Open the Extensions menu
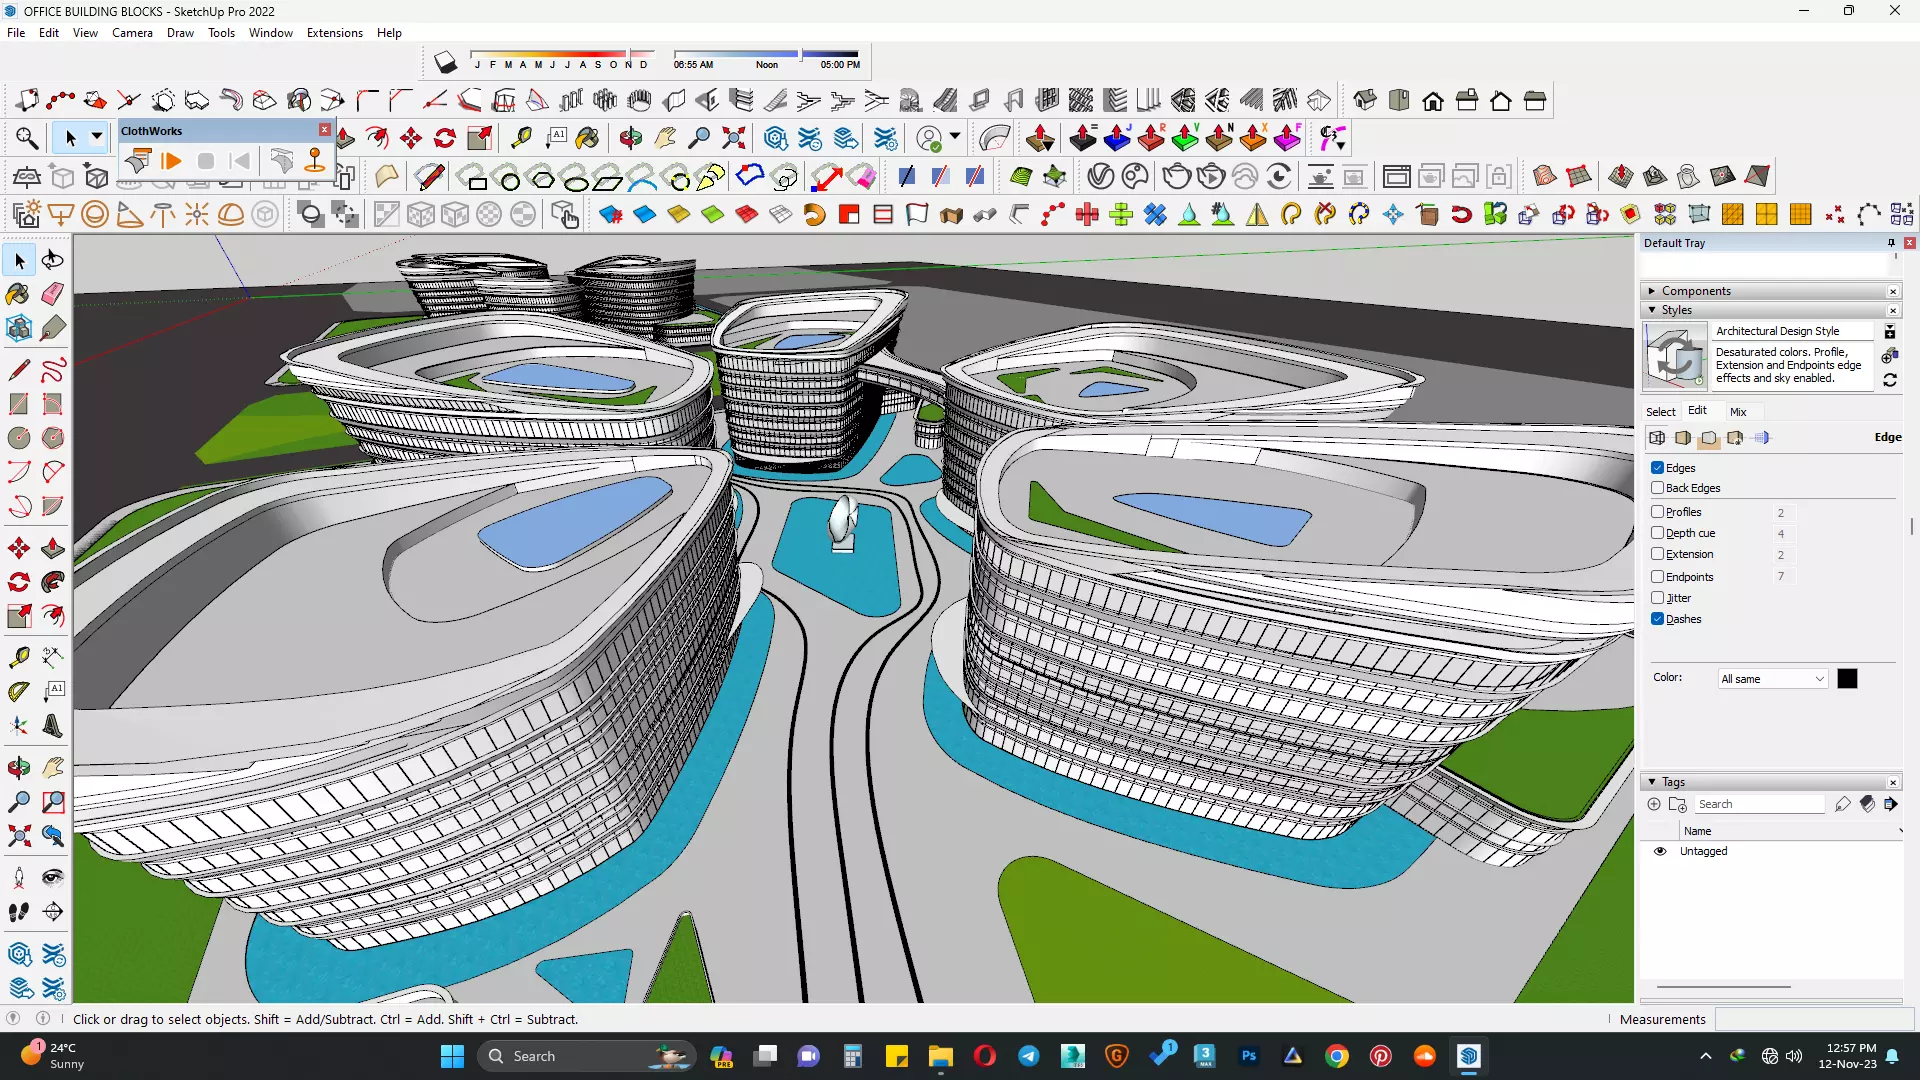Image resolution: width=1920 pixels, height=1080 pixels. pos(334,33)
